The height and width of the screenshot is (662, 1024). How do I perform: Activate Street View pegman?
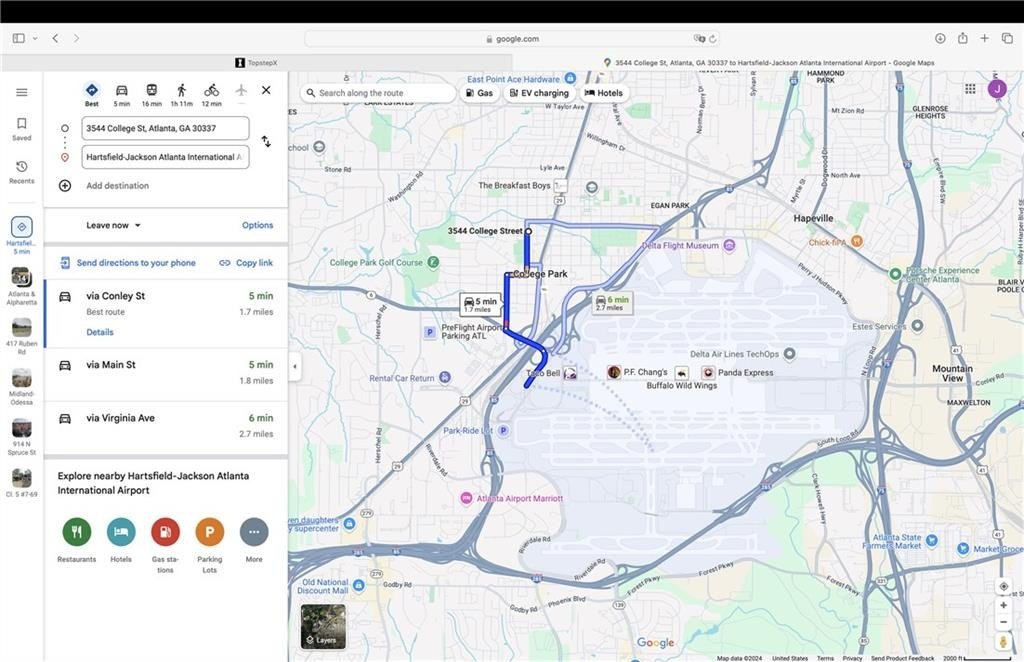tap(1004, 642)
